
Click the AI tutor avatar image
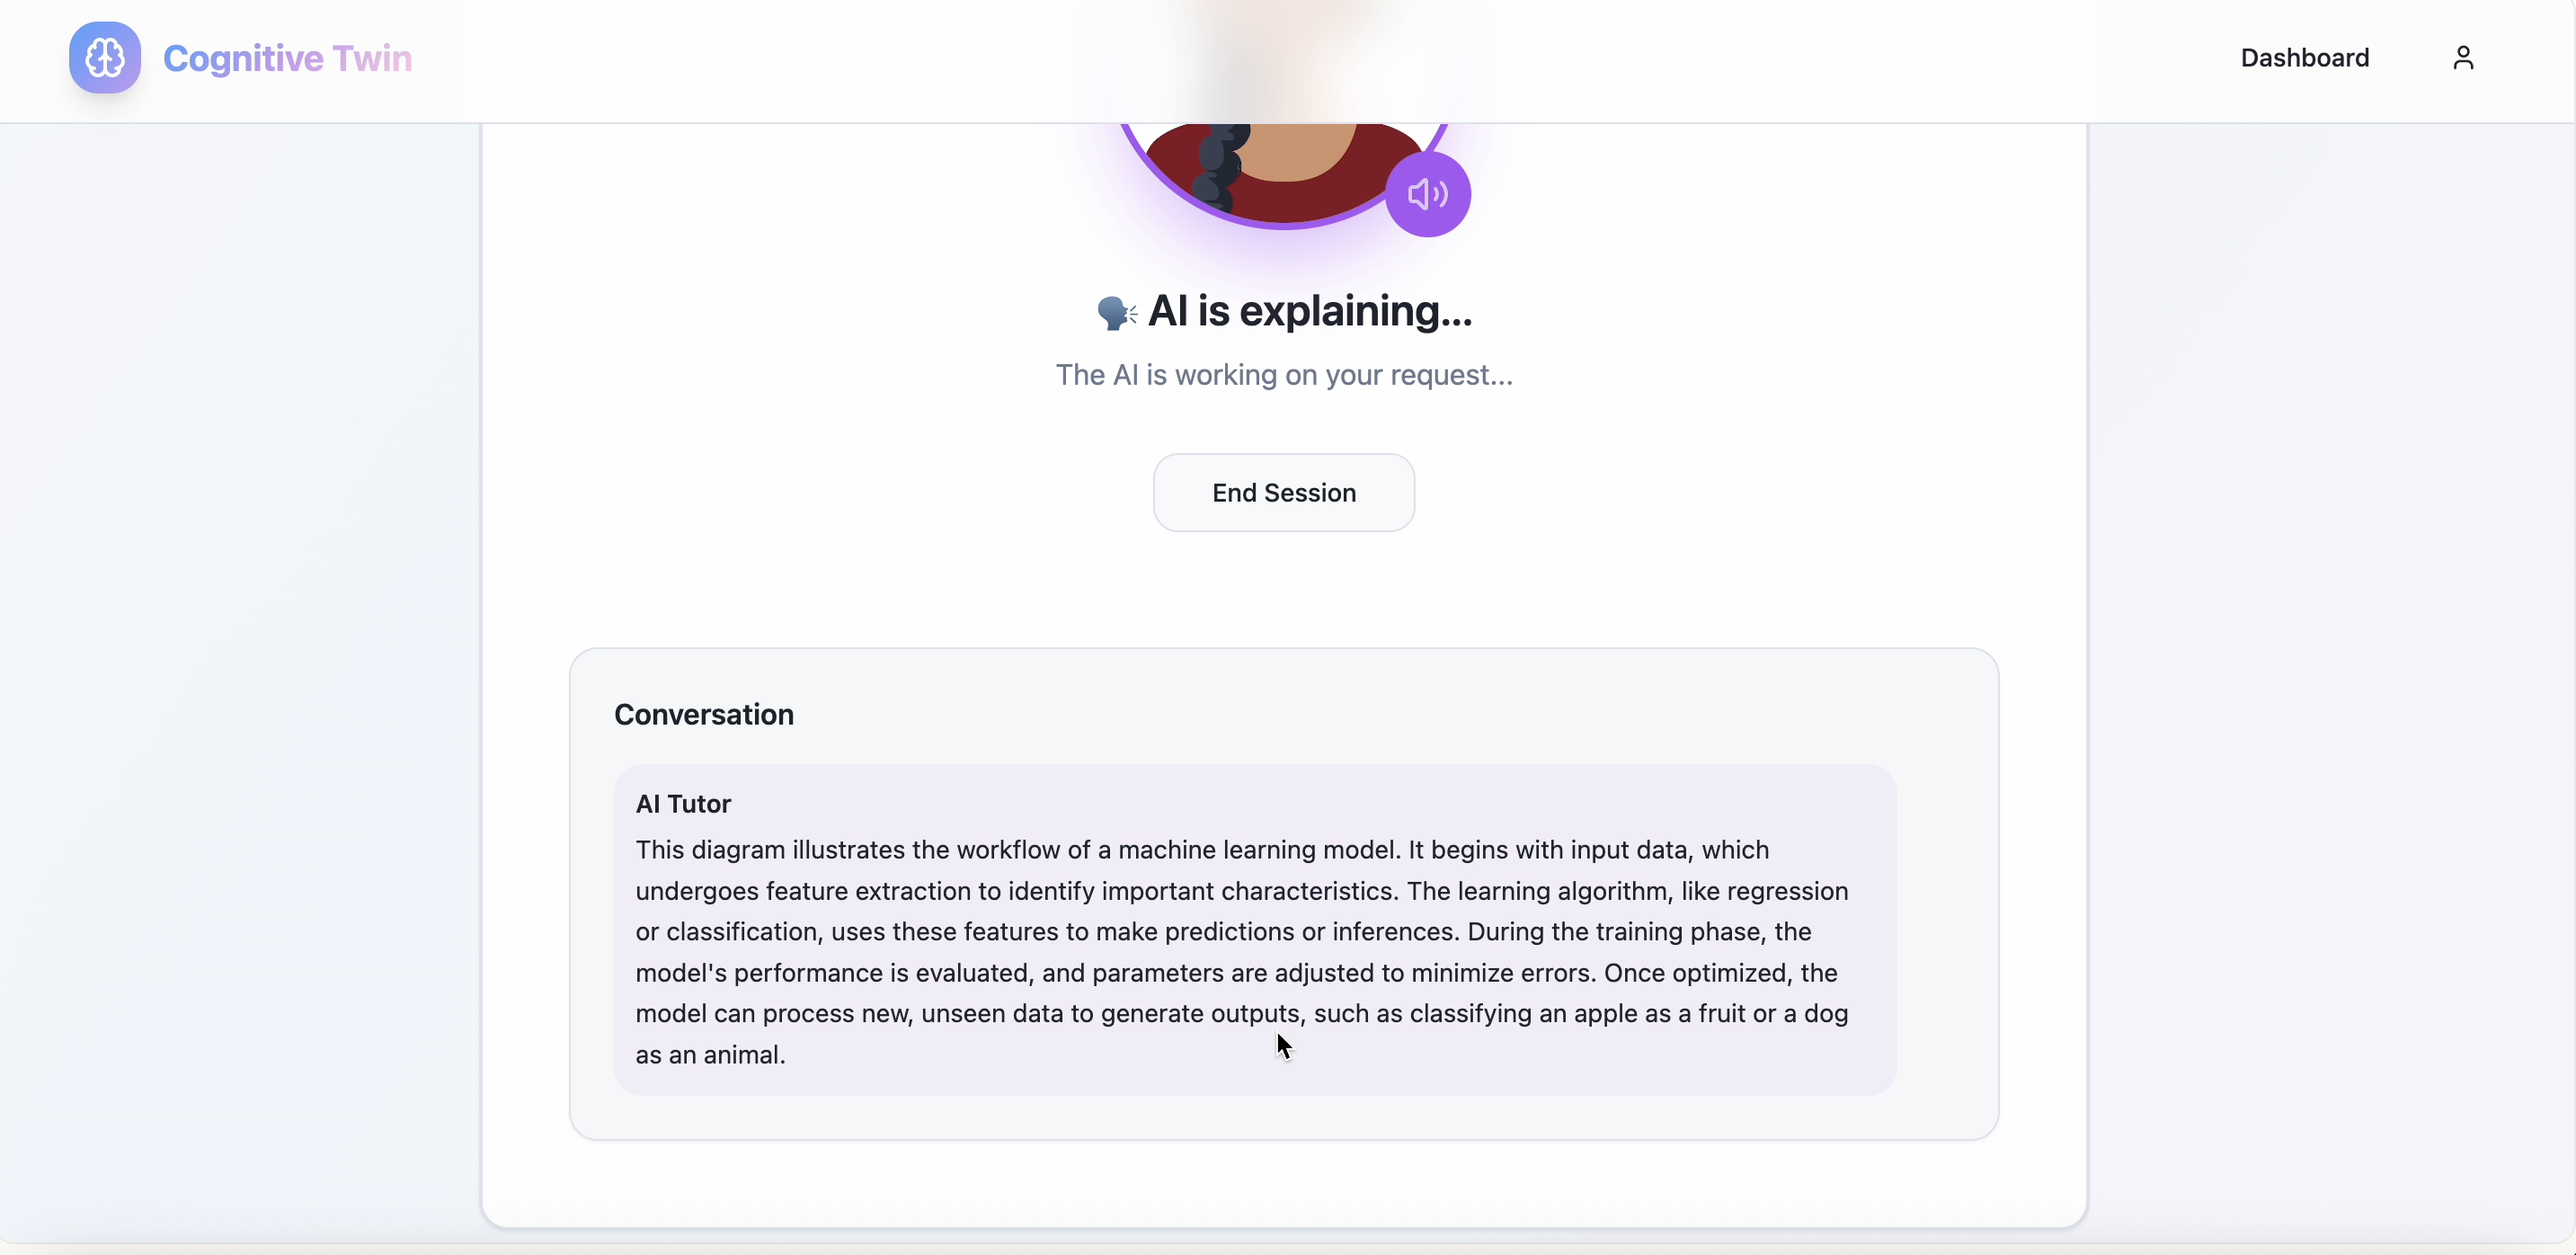click(x=1284, y=165)
